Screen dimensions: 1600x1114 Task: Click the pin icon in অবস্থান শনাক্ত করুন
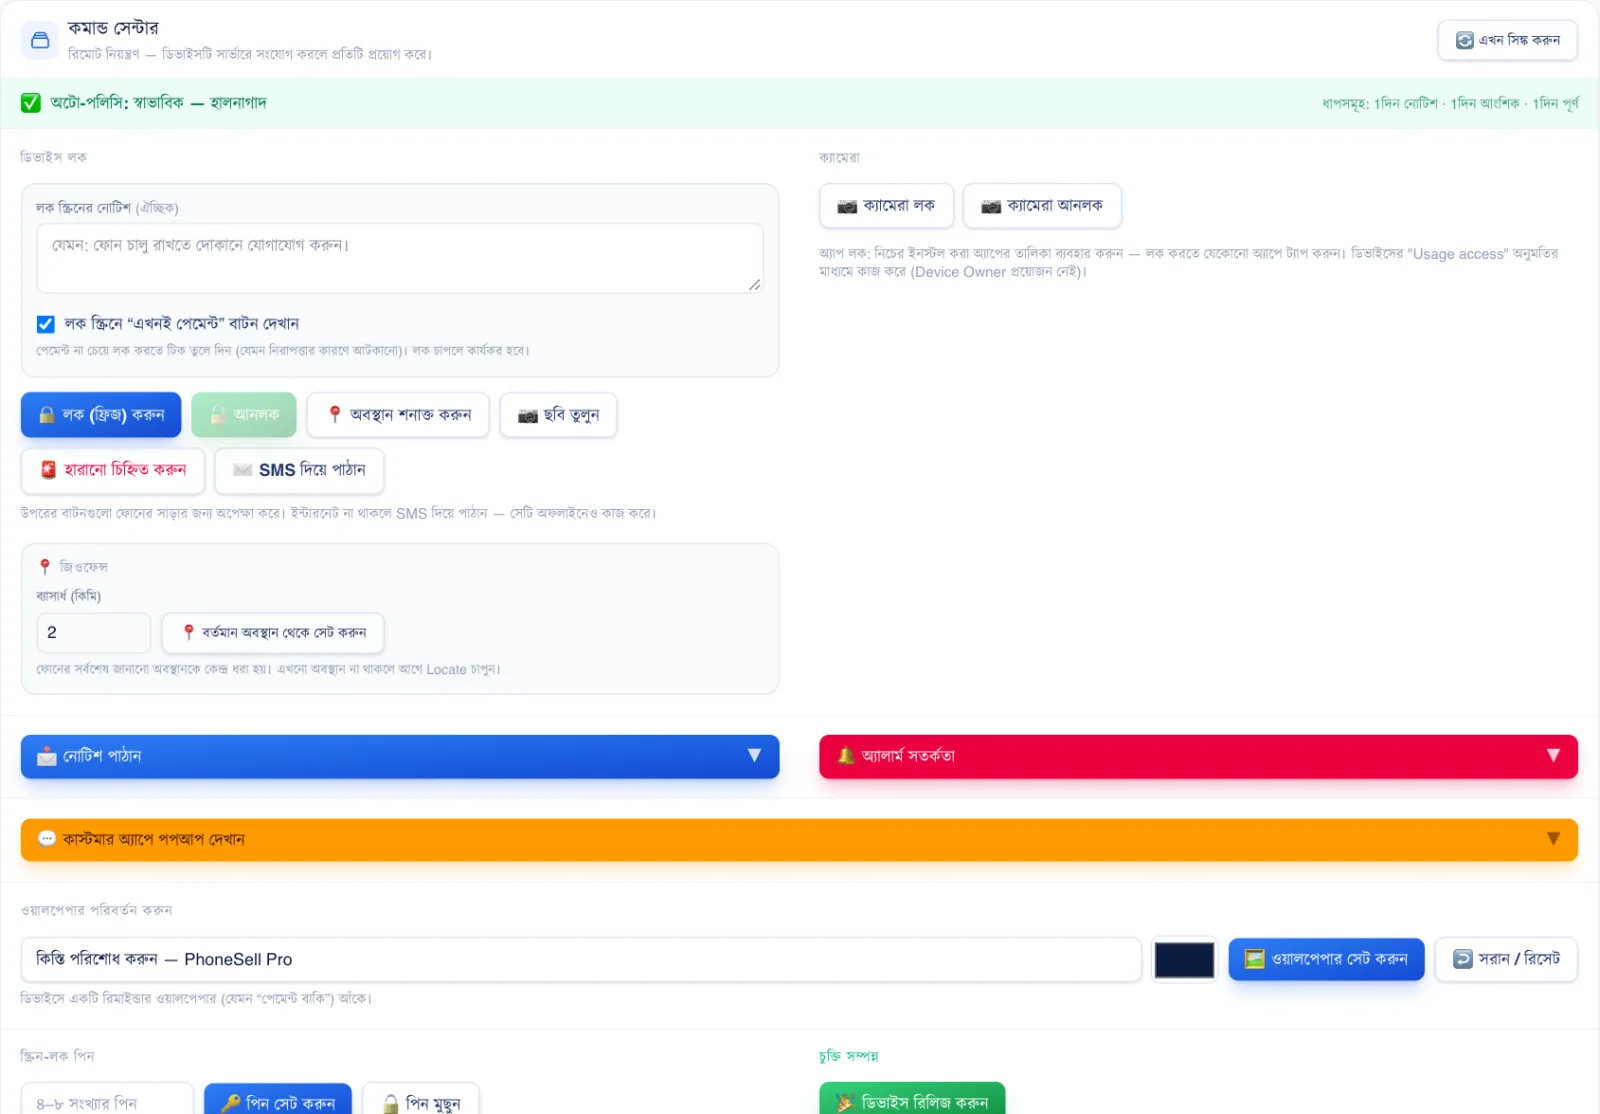[335, 414]
